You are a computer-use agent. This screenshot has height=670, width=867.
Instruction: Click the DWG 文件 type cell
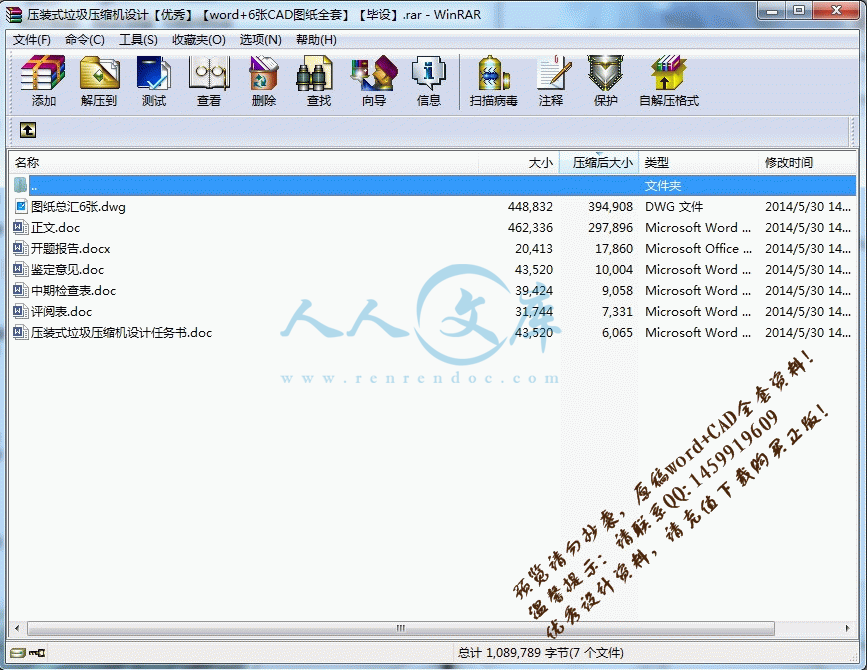pyautogui.click(x=673, y=207)
